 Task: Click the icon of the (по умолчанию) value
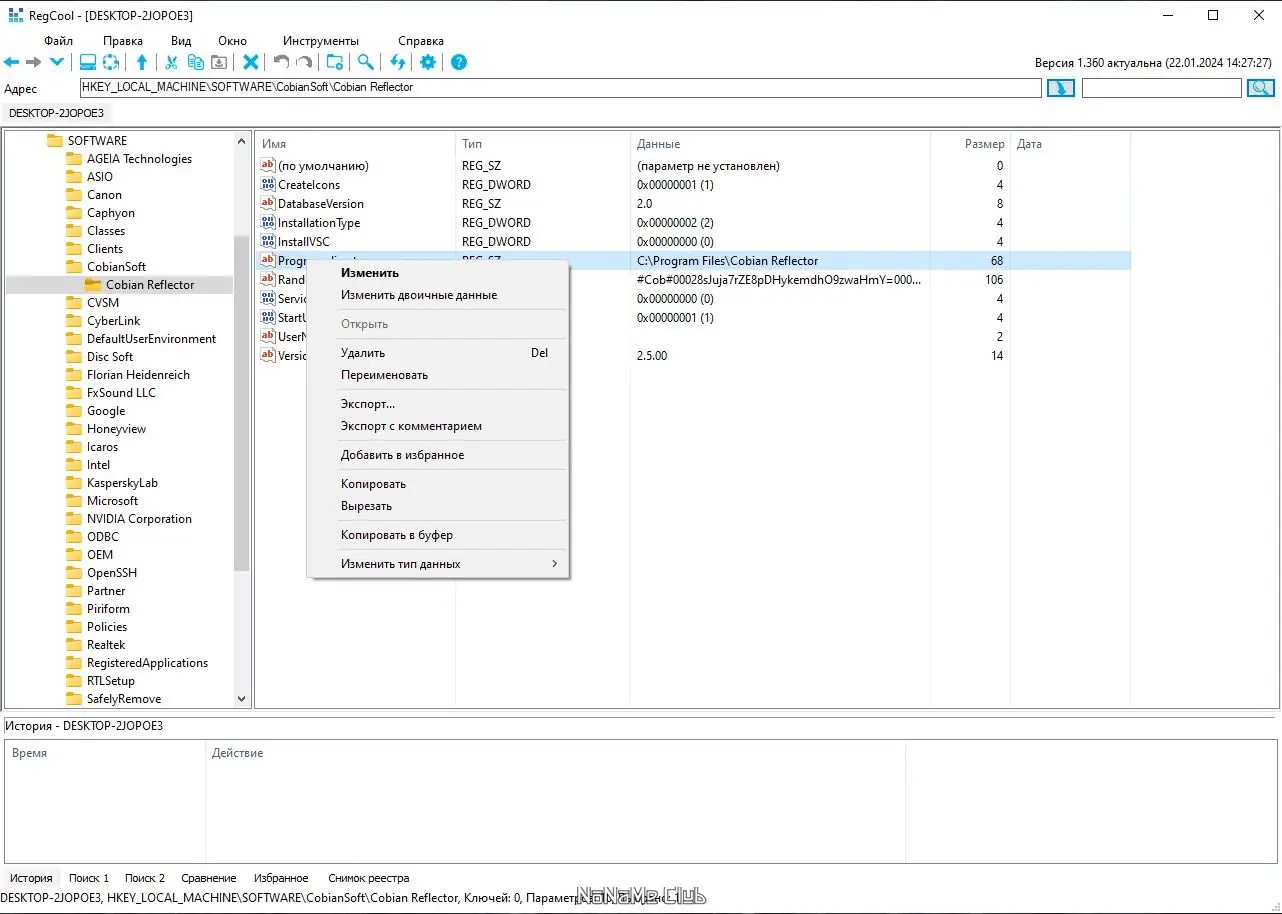coord(267,166)
